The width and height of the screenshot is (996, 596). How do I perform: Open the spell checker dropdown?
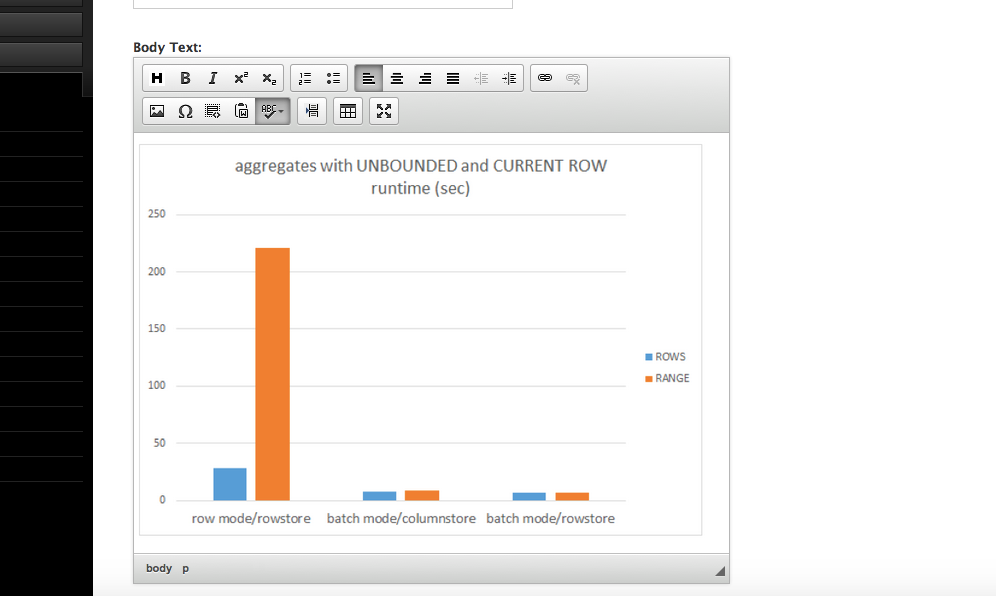click(272, 111)
